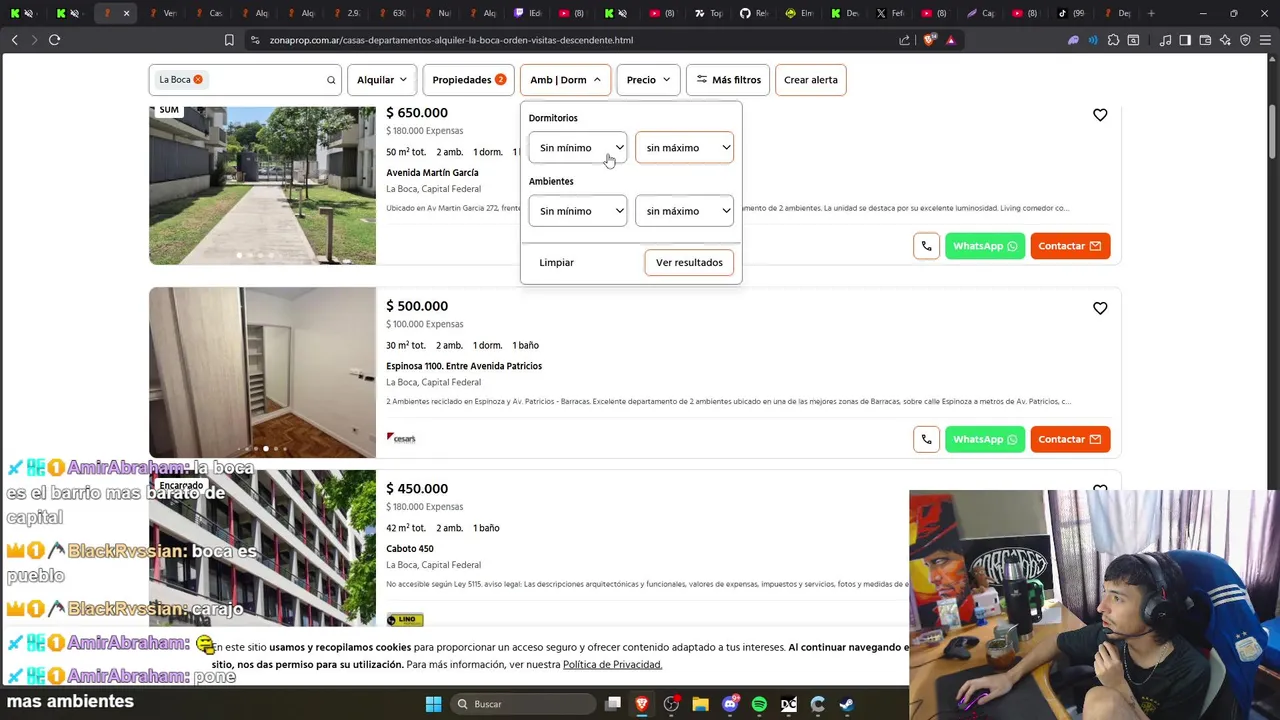Call the Espinosa 1100 listing by phone
Screen dimensions: 1280x720
tap(926, 439)
